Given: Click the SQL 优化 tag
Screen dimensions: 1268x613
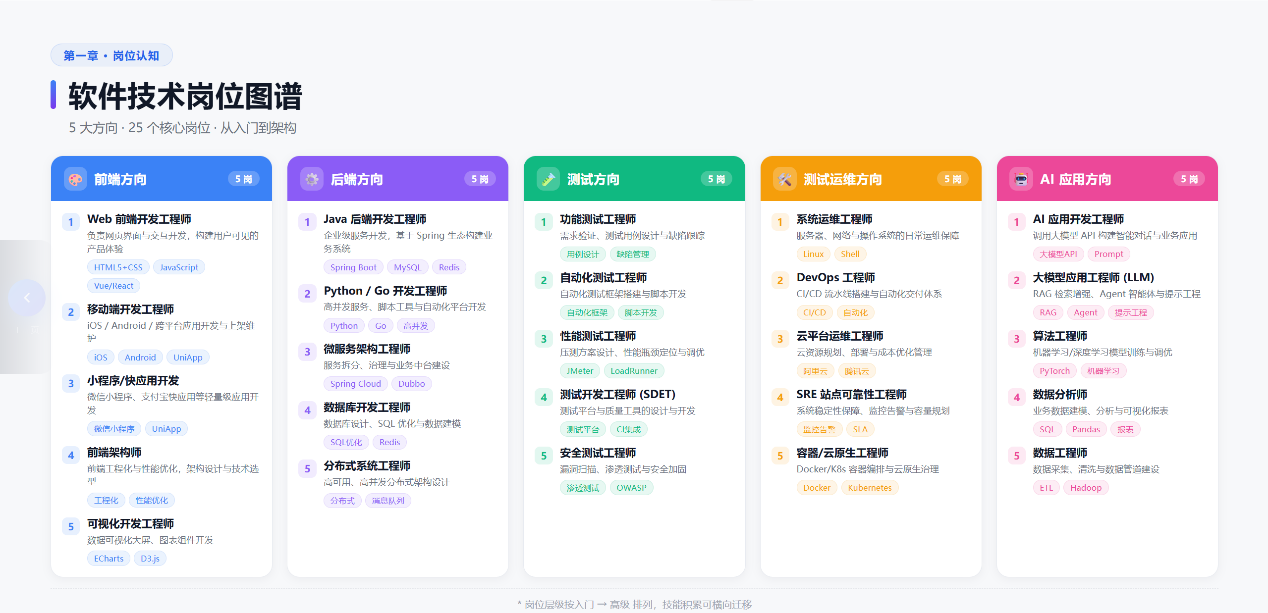Looking at the screenshot, I should 347,442.
